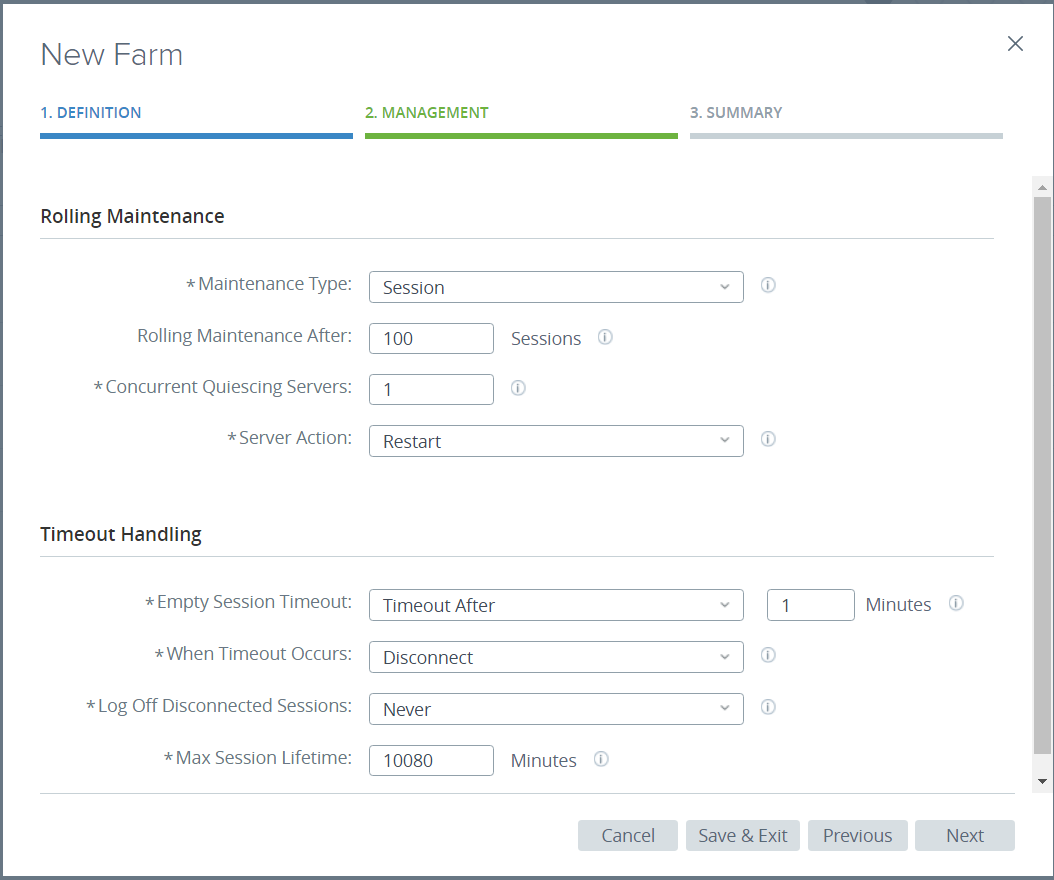
Task: Click info icon for Max Session Lifetime
Action: [x=601, y=759]
